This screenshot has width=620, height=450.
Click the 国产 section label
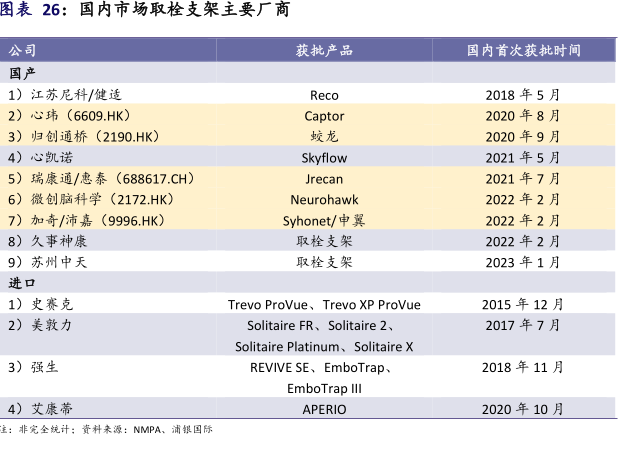pyautogui.click(x=23, y=73)
